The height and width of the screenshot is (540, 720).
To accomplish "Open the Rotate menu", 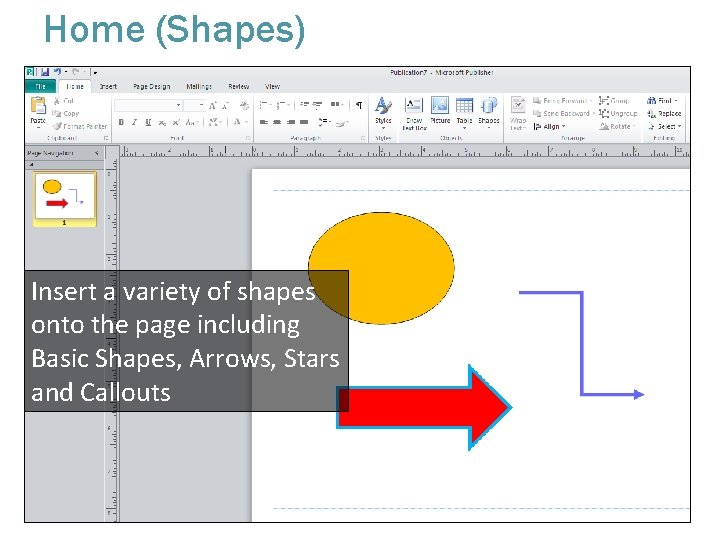I will click(618, 126).
